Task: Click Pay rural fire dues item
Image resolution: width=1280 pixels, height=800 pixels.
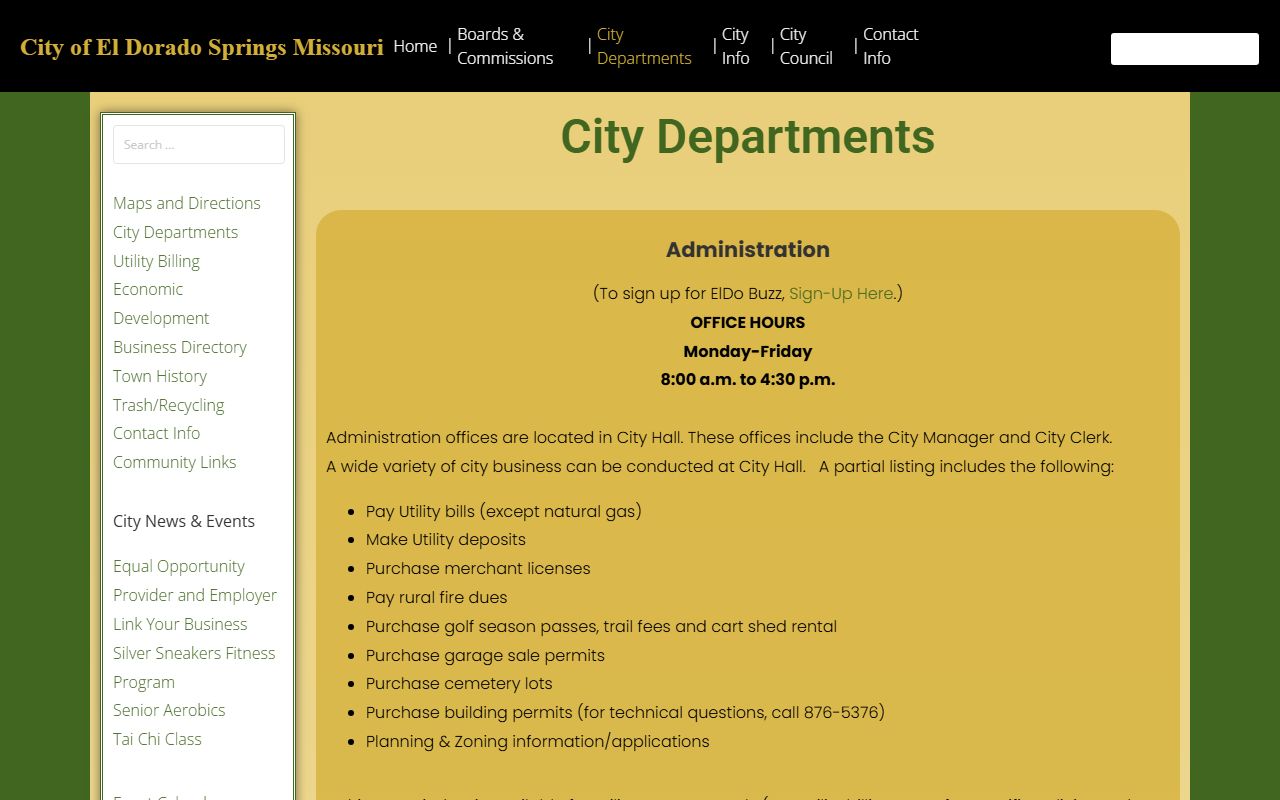Action: (437, 597)
